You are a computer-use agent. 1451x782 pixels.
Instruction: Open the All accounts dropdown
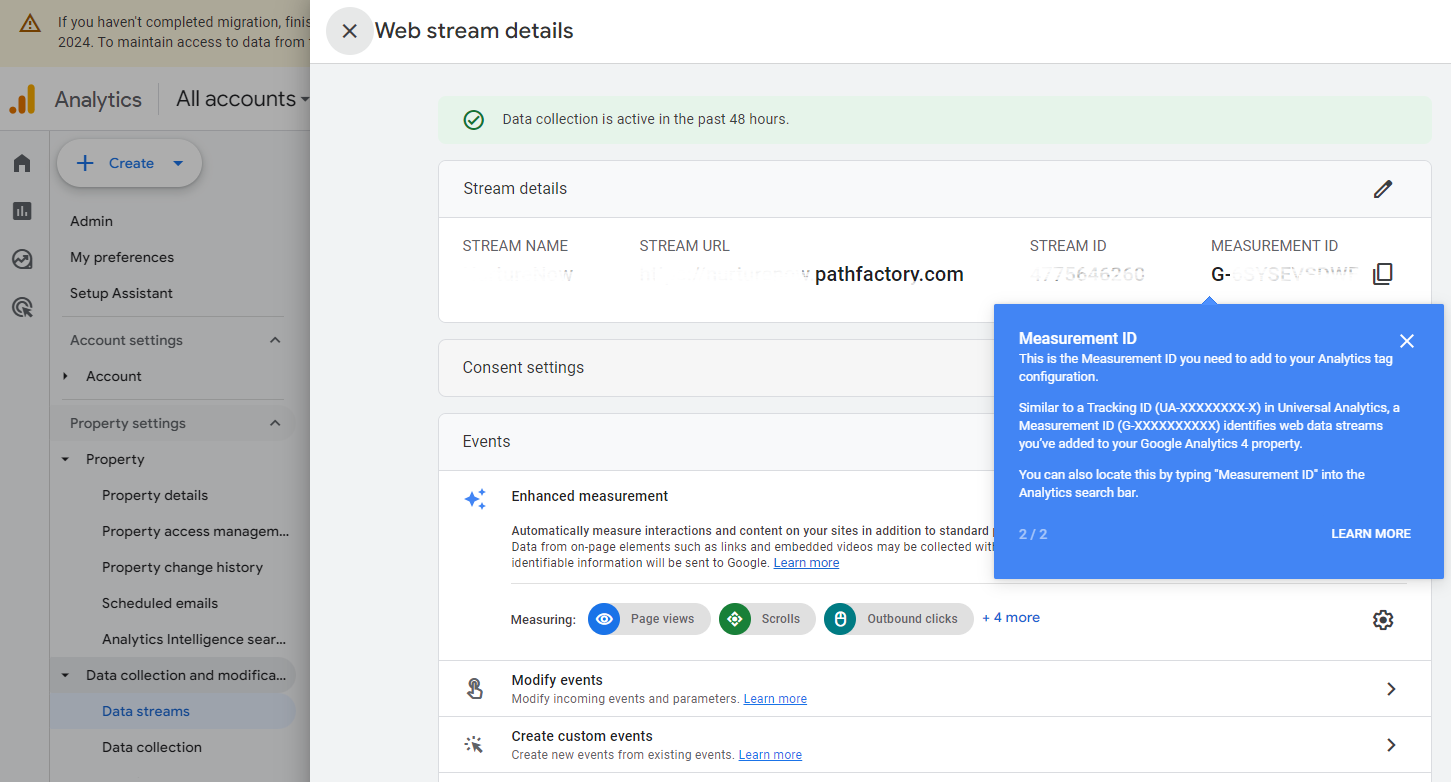pos(243,99)
